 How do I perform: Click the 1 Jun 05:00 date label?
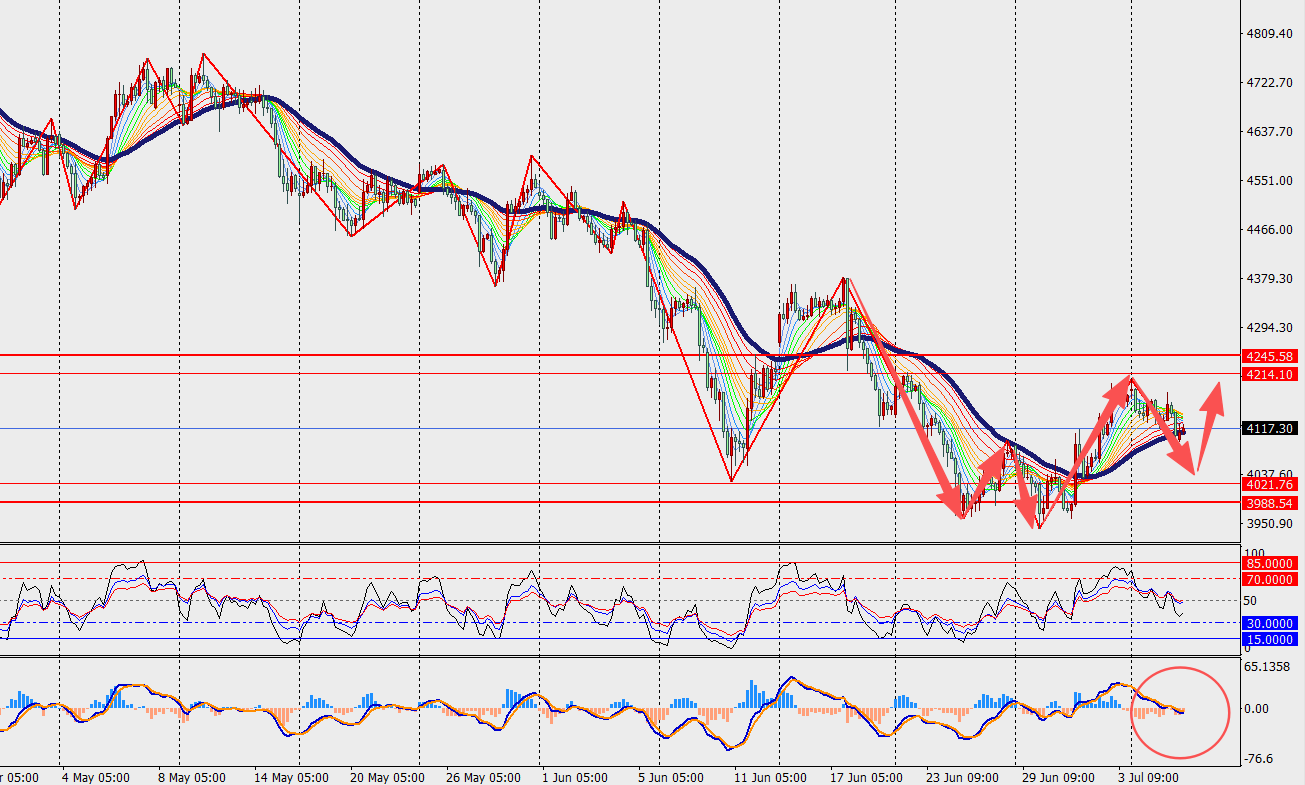click(x=575, y=777)
